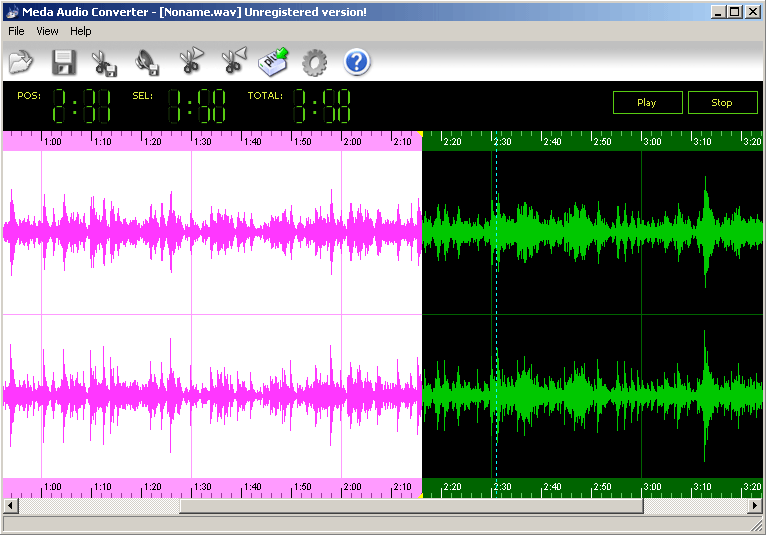The image size is (766, 535).
Task: Click the horizontal scrollbar thumb
Action: (411, 505)
